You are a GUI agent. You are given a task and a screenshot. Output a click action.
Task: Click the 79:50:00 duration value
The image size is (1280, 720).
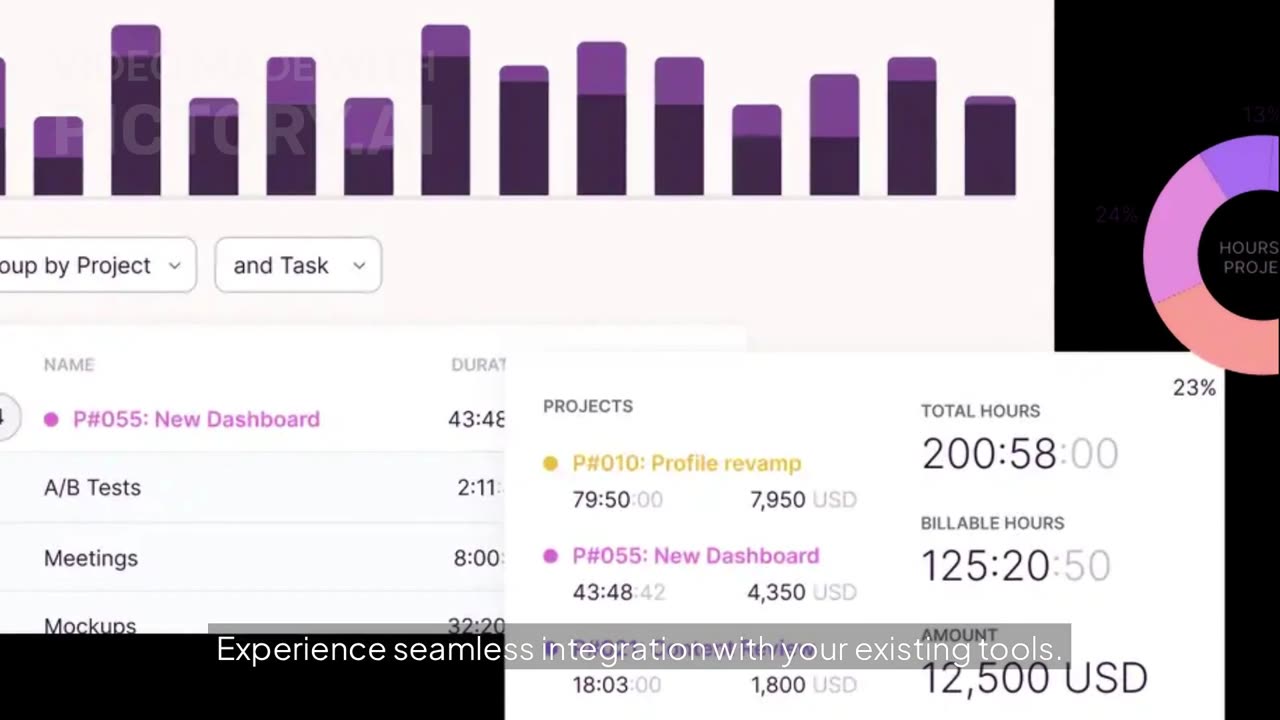pos(617,499)
